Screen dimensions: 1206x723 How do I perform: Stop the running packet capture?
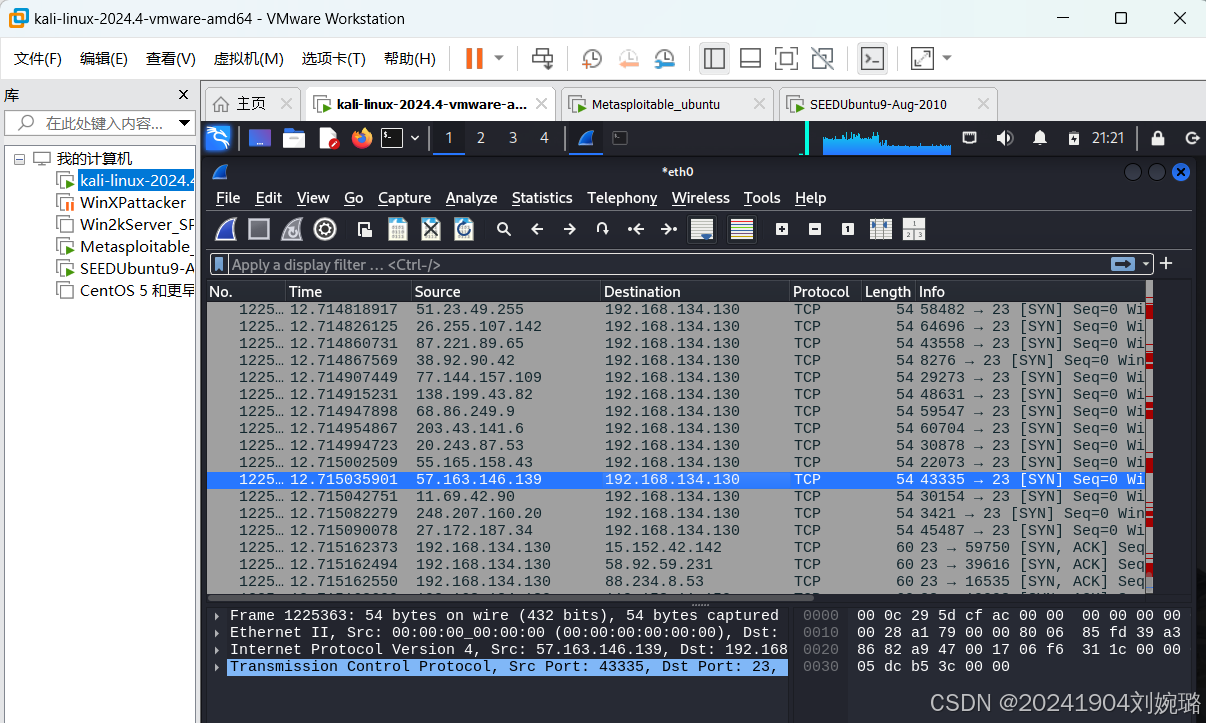pos(259,230)
